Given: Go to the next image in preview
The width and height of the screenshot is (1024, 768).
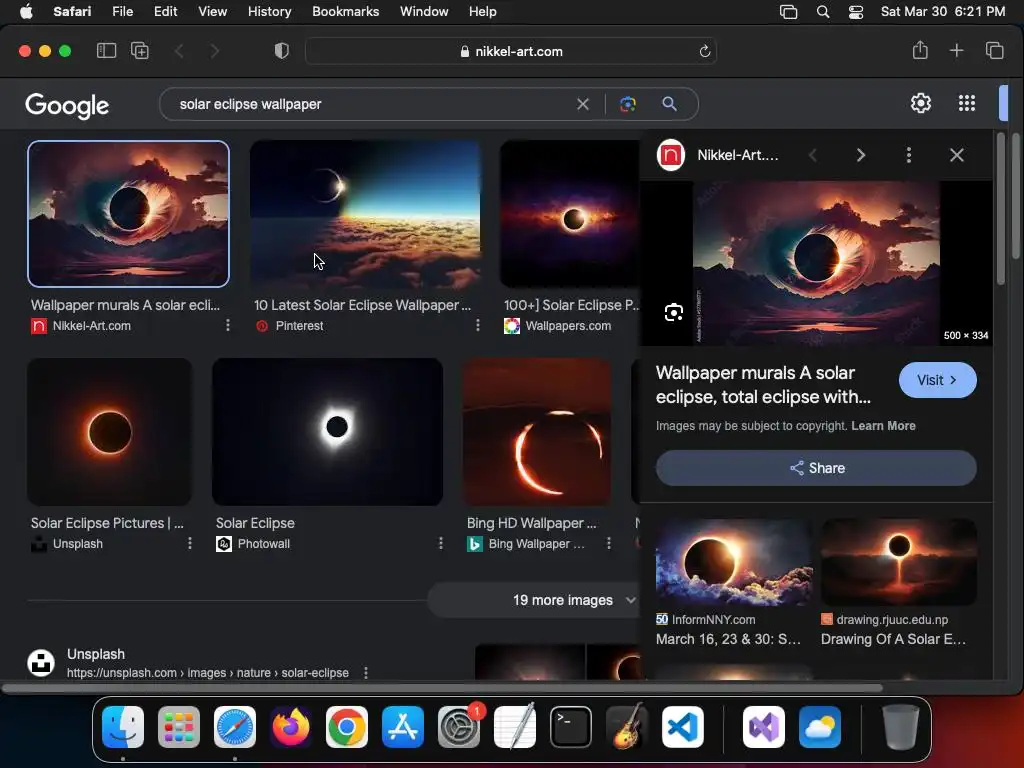Looking at the screenshot, I should [861, 155].
